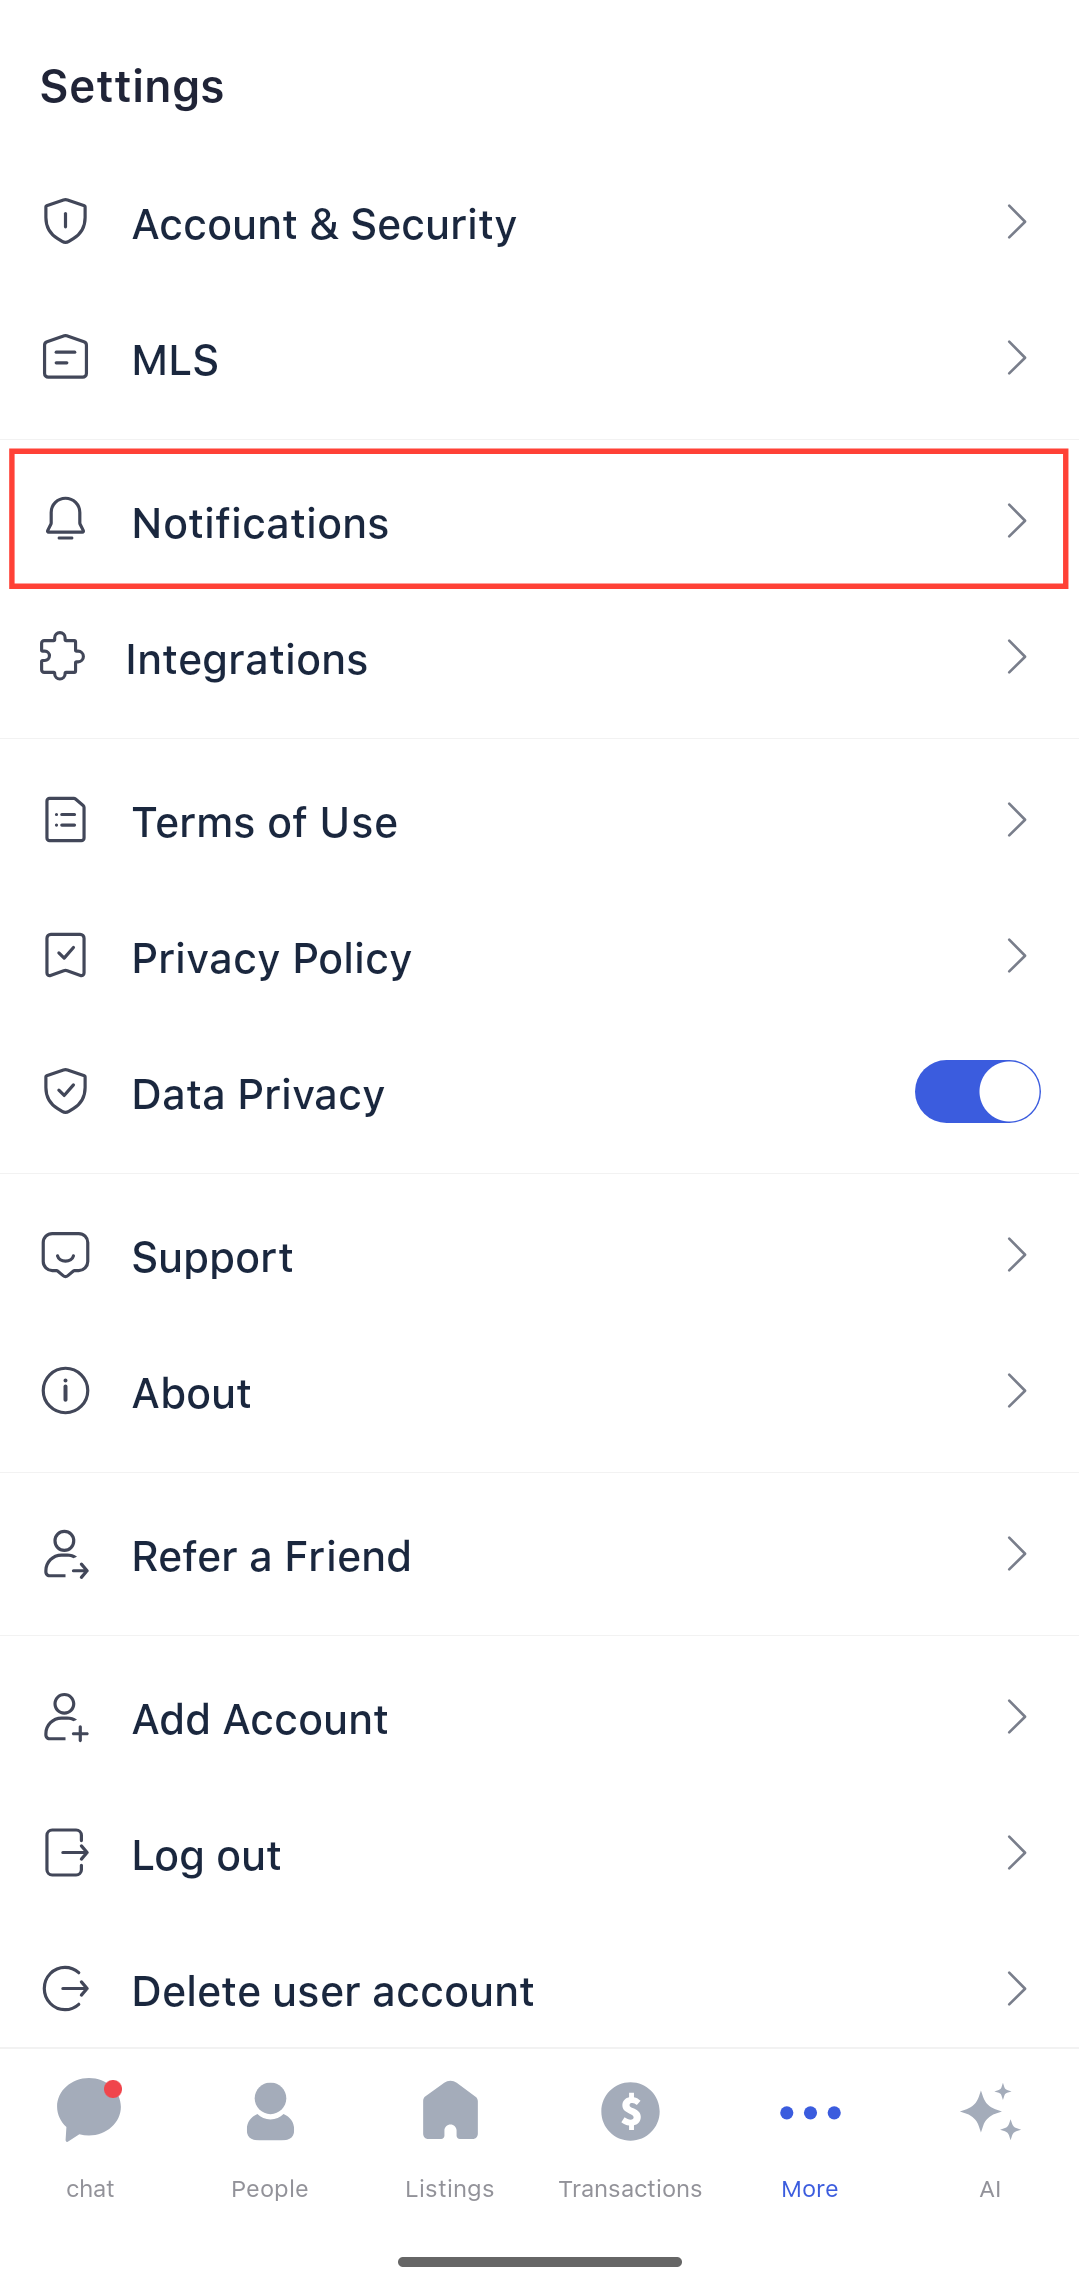Tap the Account & Security shield icon
The image size is (1079, 2293).
(x=65, y=221)
